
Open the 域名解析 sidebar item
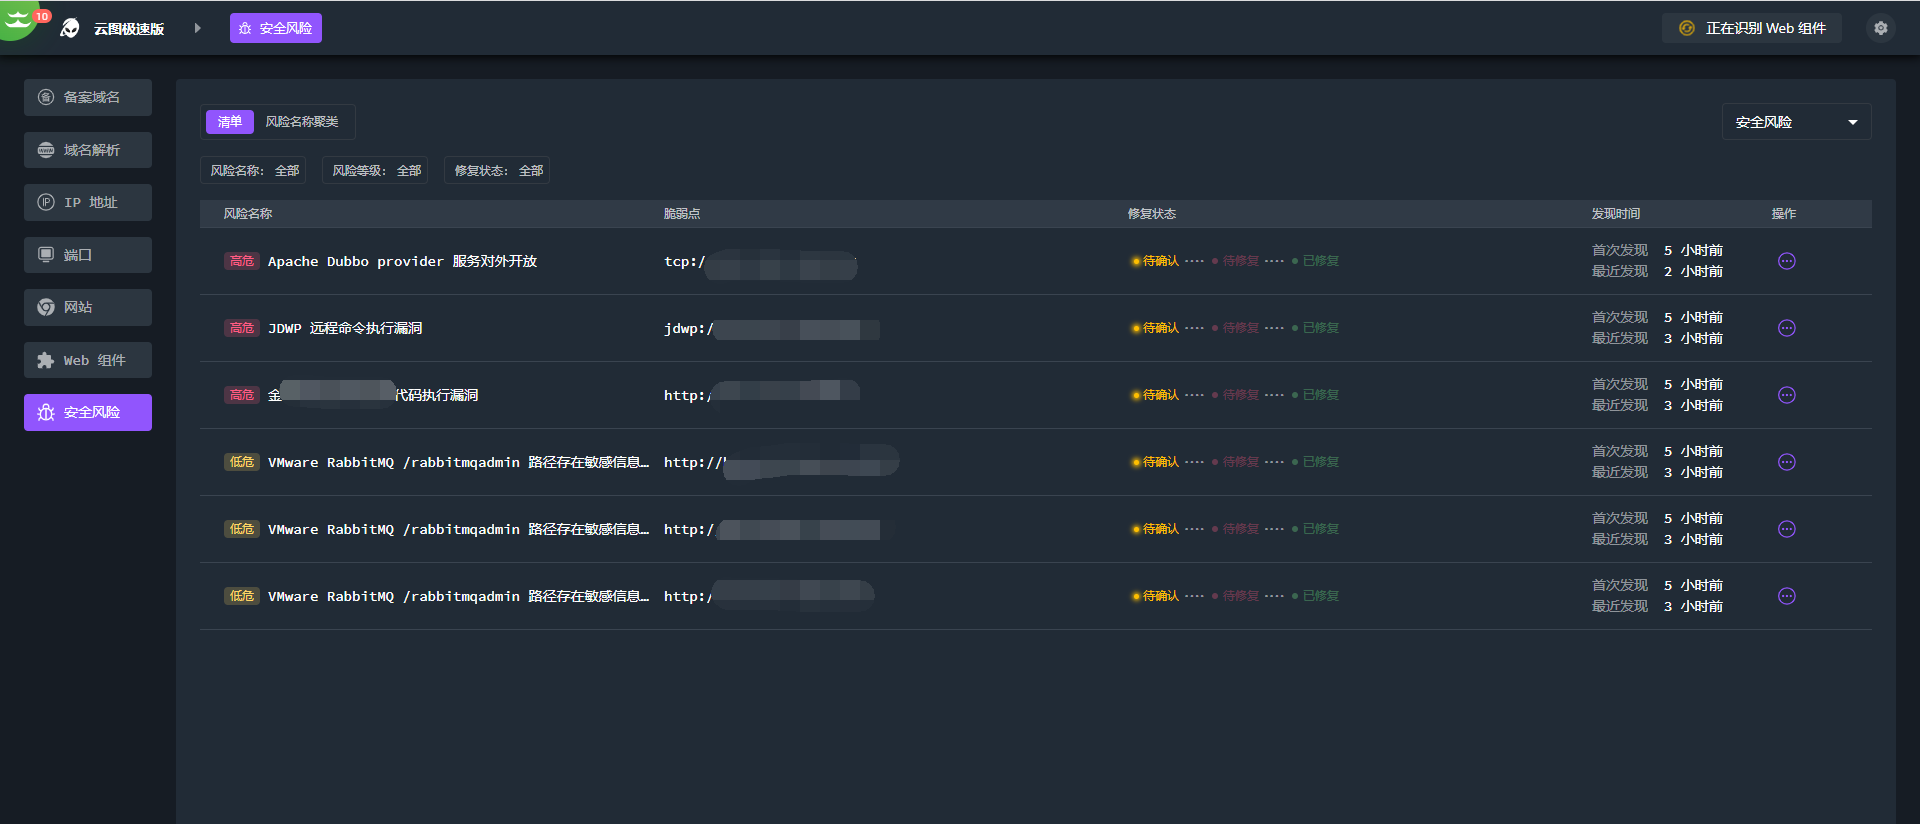(x=88, y=150)
